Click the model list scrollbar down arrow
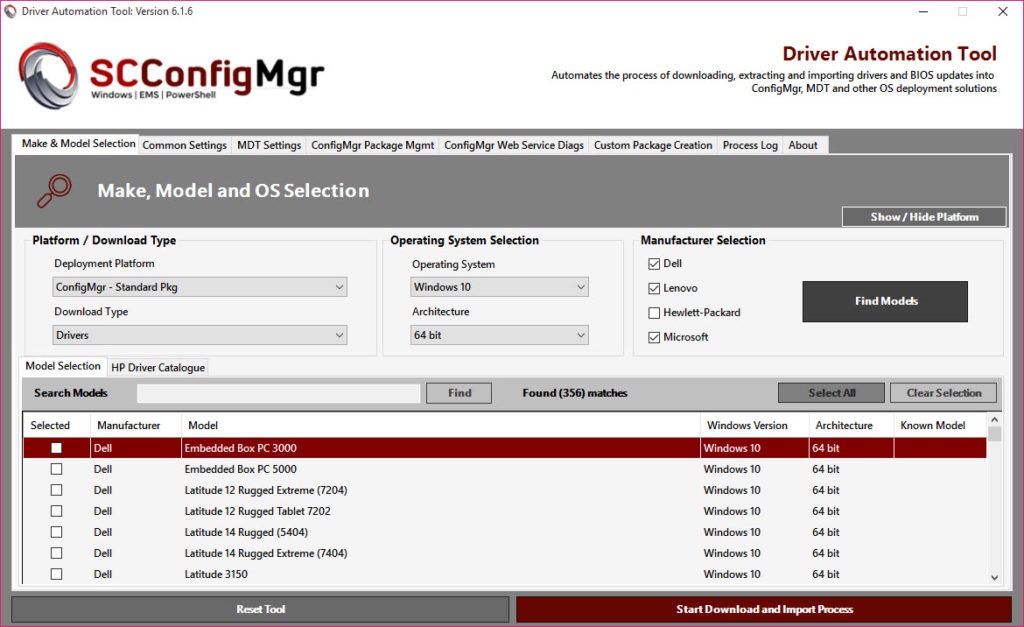Screen dimensions: 1024x627 coord(995,577)
